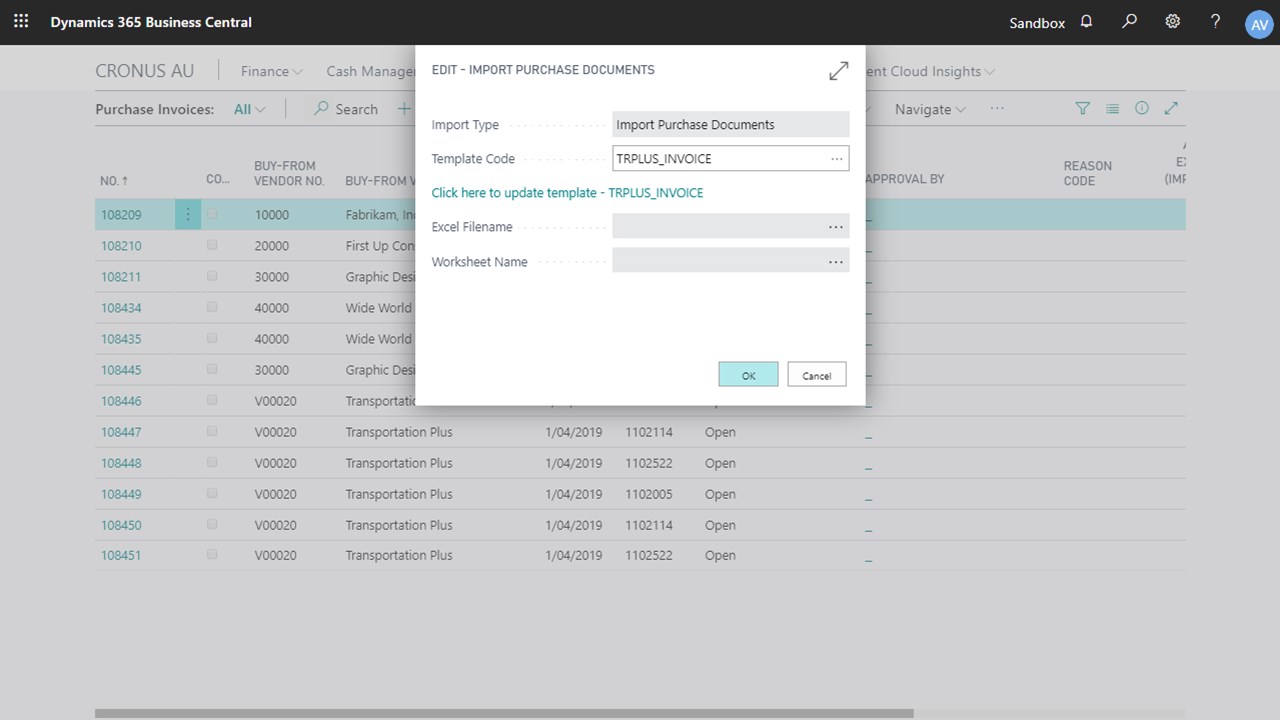Open purchase invoice 108451
1280x720 pixels.
121,555
